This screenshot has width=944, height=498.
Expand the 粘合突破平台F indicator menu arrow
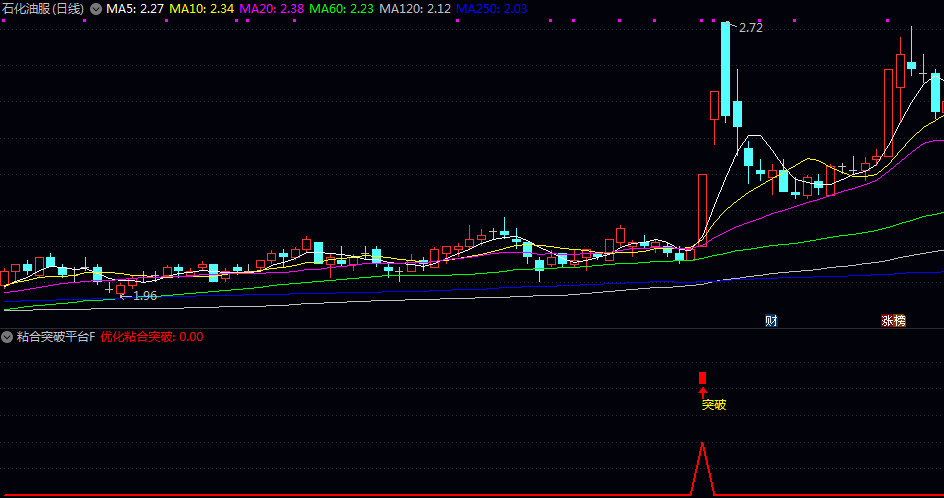point(7,337)
